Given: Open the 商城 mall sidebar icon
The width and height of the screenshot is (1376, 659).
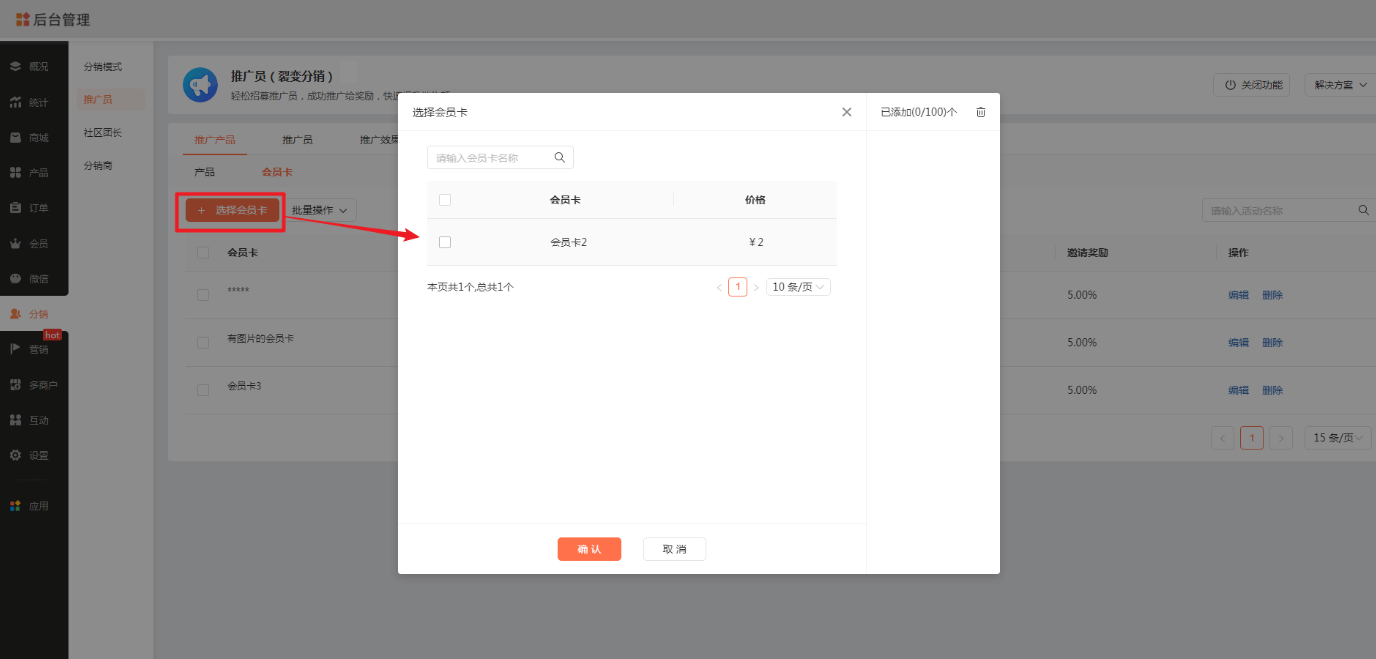Looking at the screenshot, I should (x=16, y=137).
